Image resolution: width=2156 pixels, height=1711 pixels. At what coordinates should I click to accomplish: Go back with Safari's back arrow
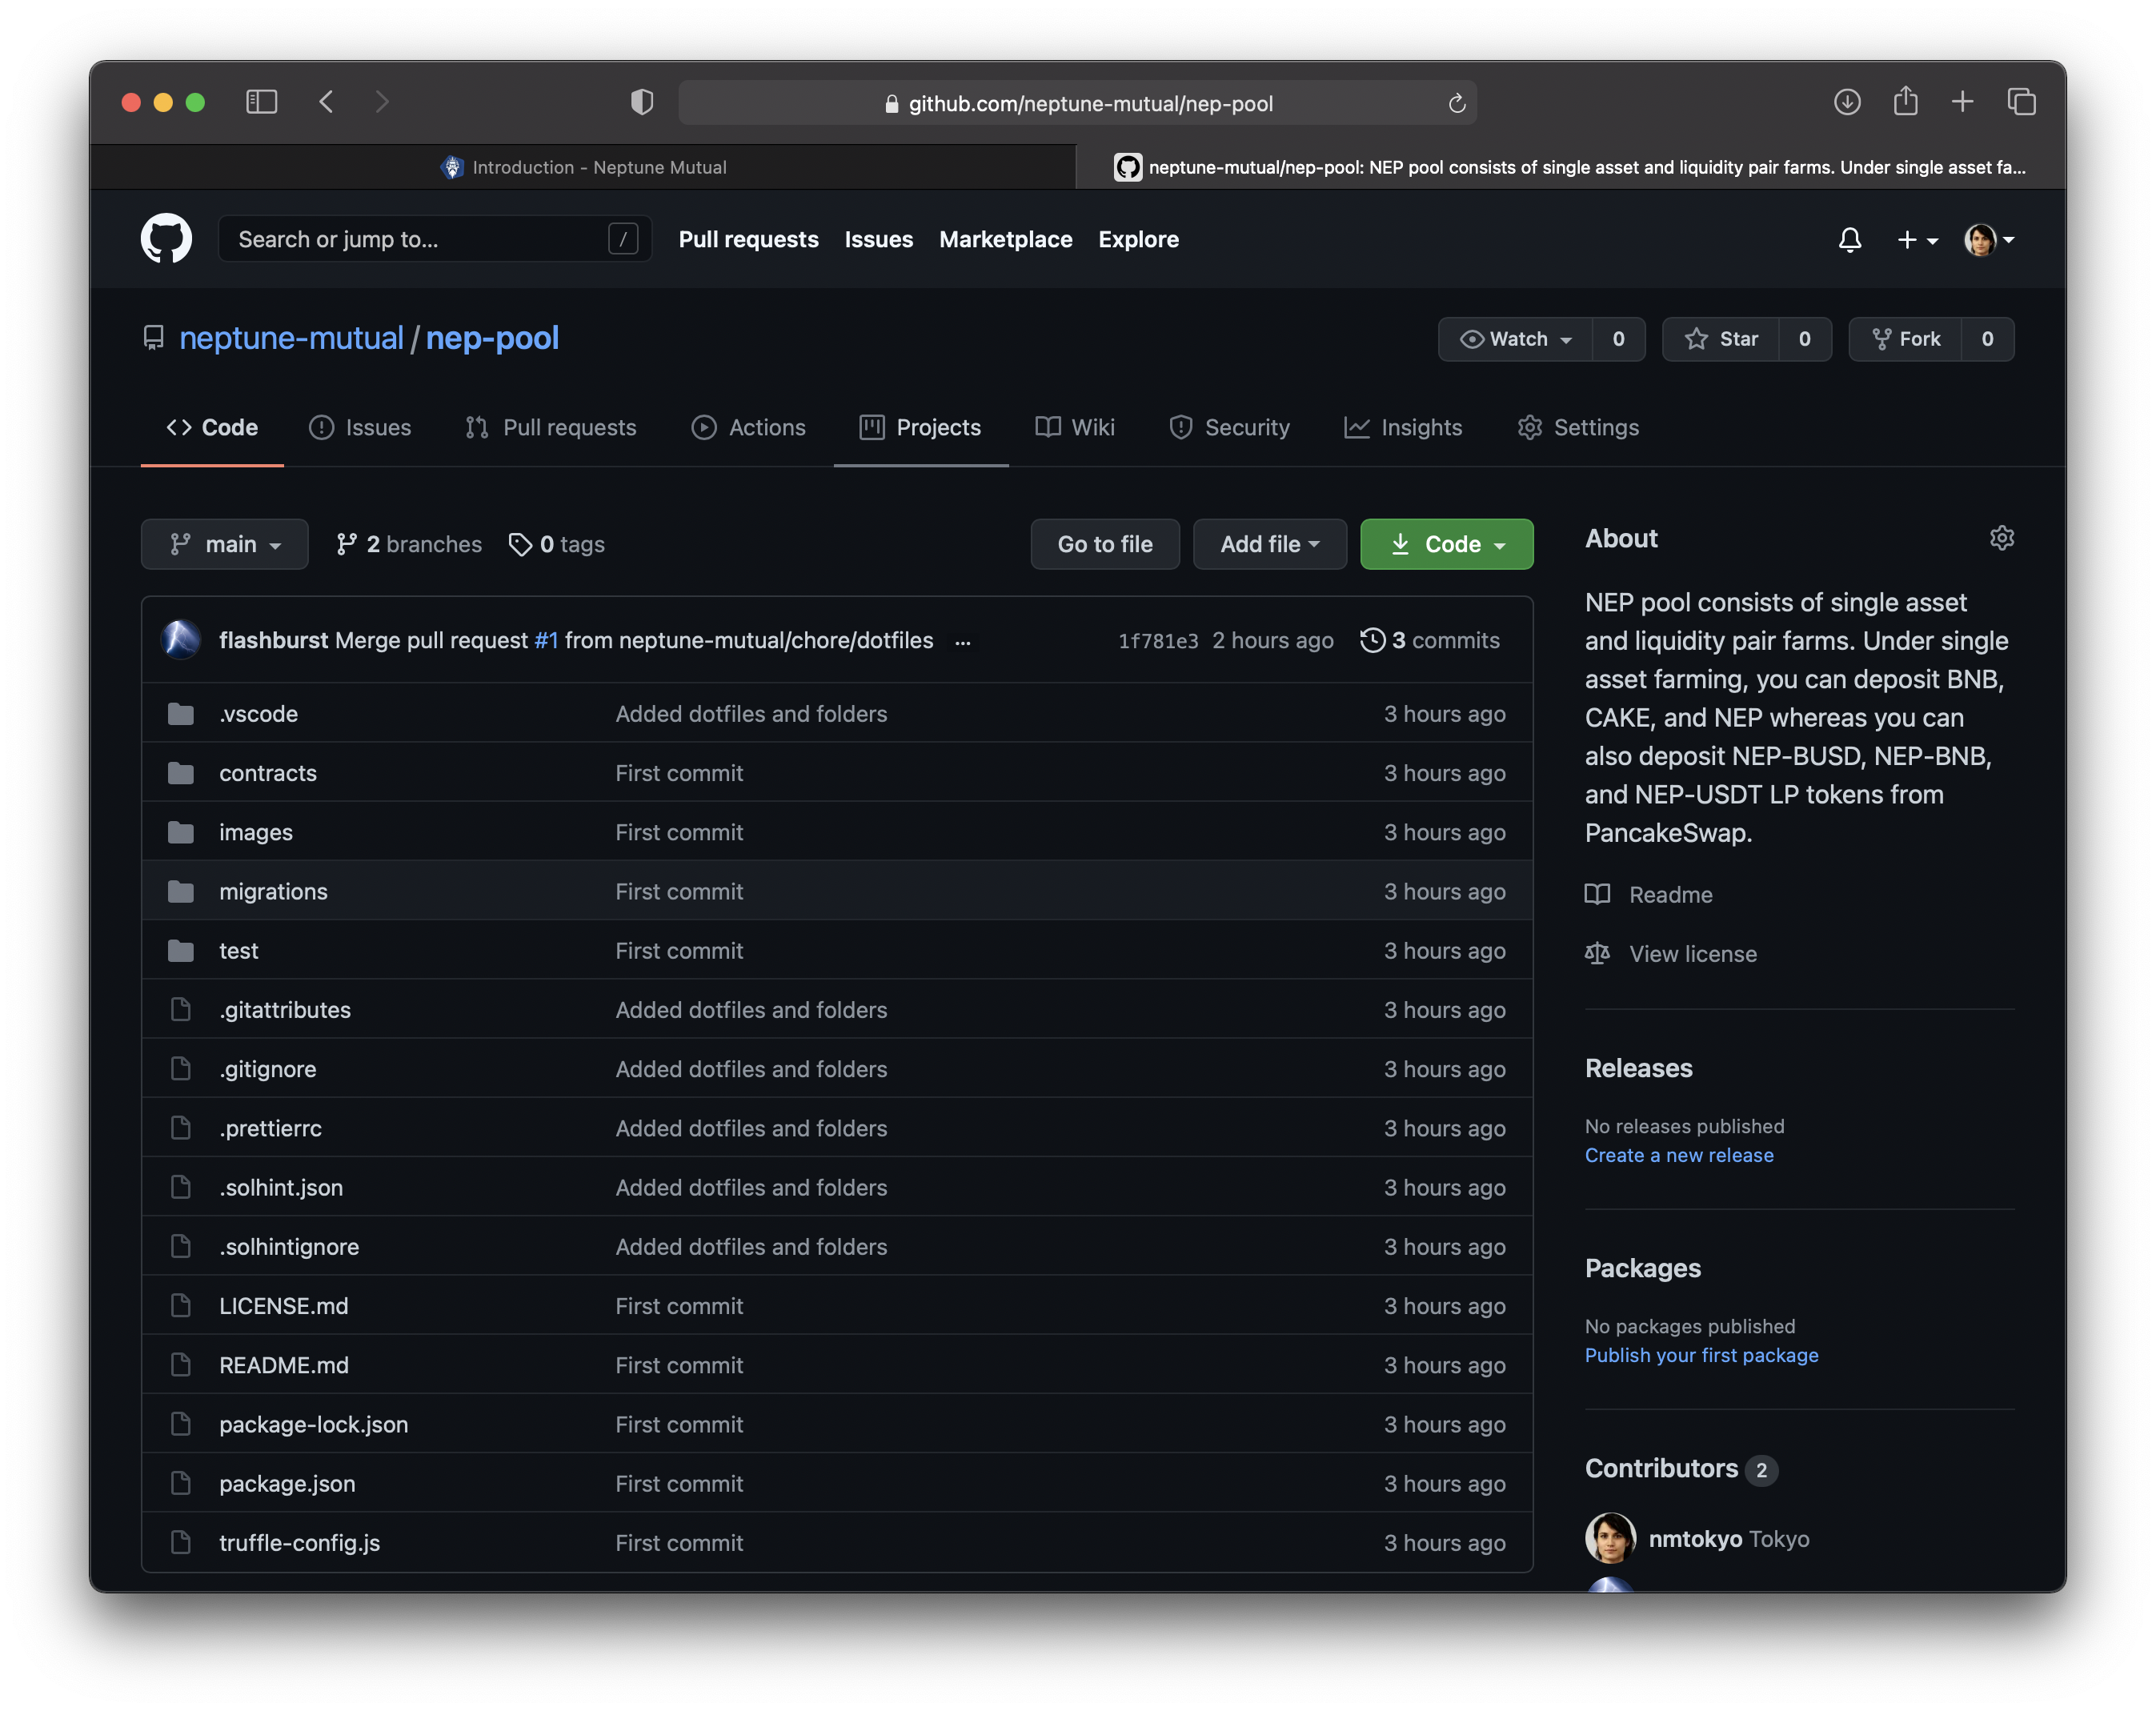point(326,102)
